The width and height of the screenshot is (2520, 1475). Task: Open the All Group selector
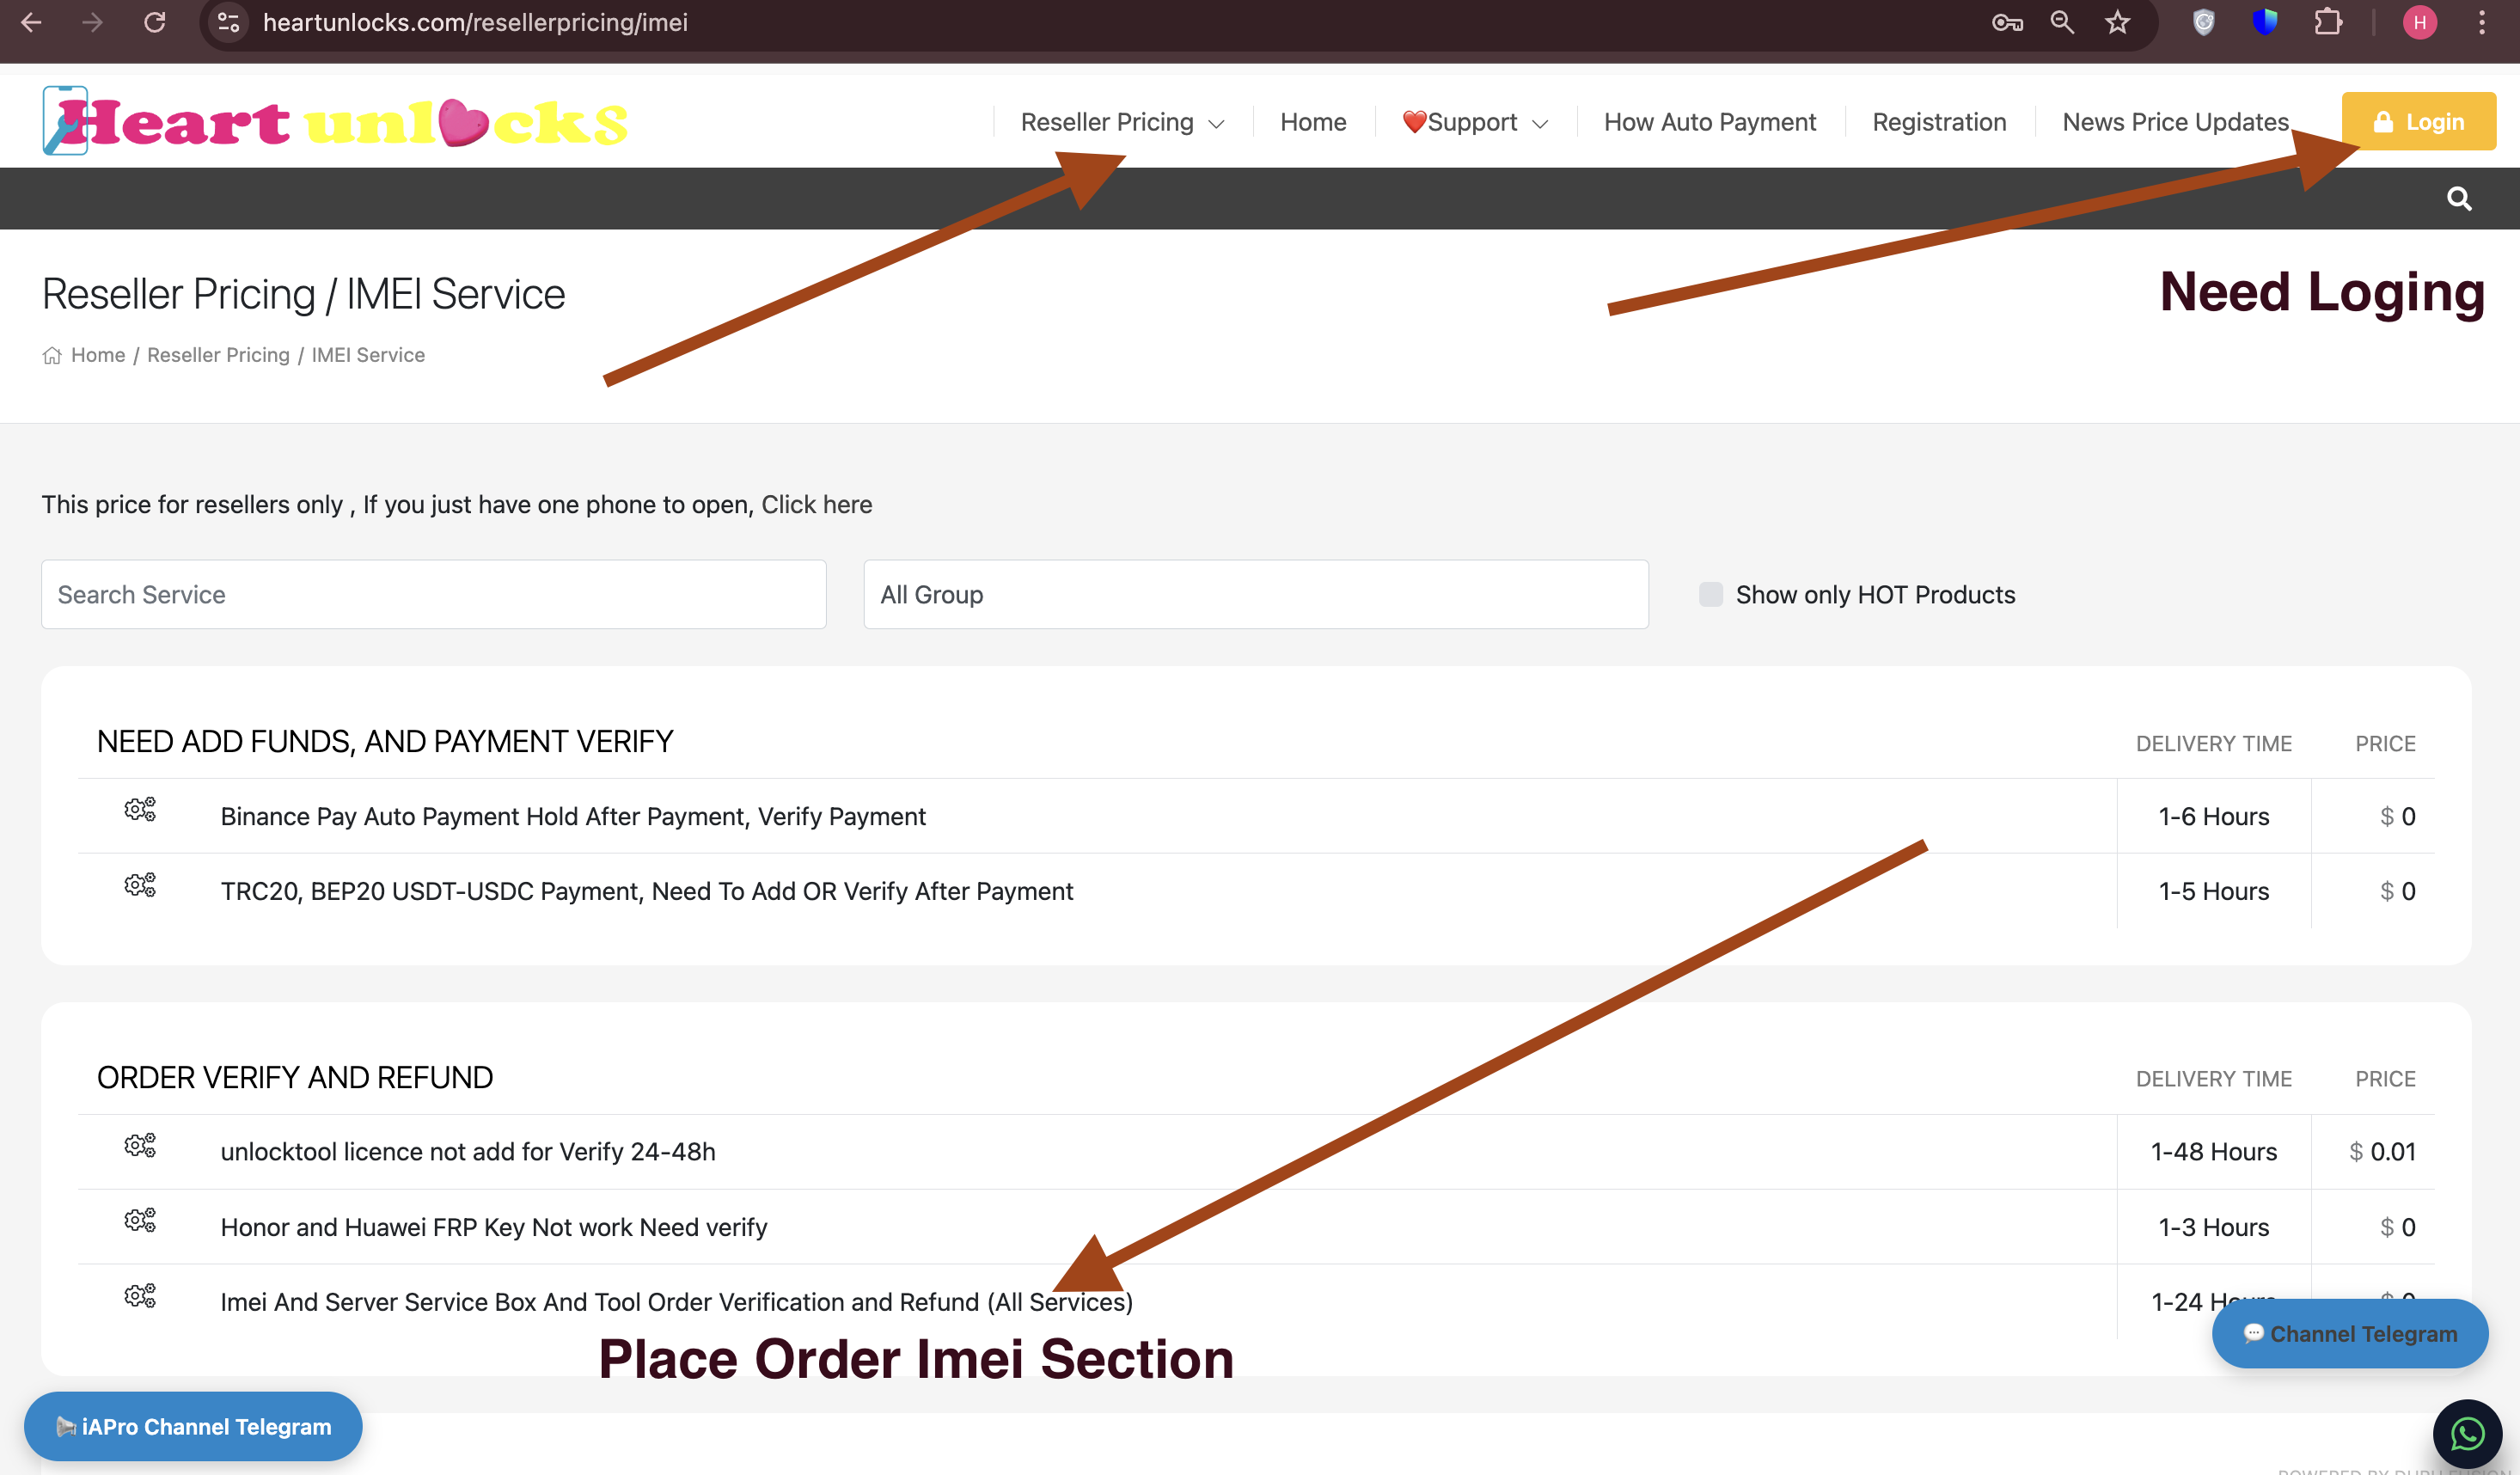[x=1255, y=594]
